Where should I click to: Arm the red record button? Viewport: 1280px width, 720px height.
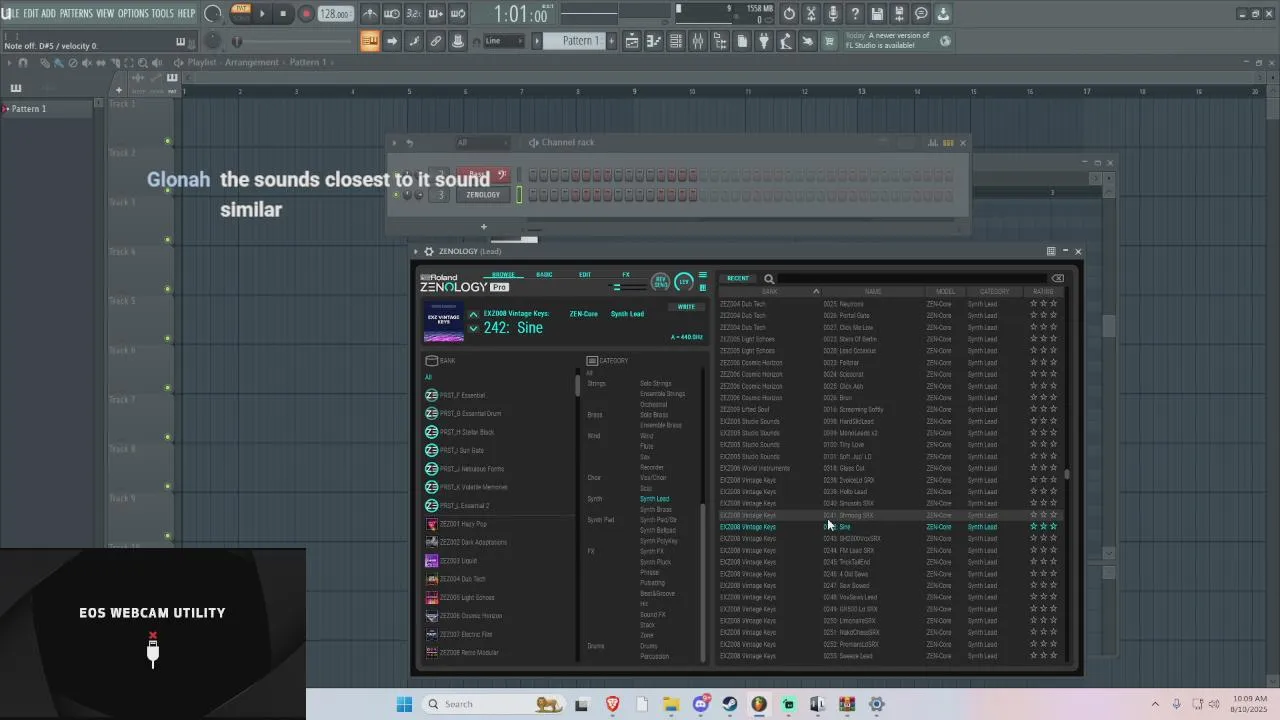click(306, 14)
